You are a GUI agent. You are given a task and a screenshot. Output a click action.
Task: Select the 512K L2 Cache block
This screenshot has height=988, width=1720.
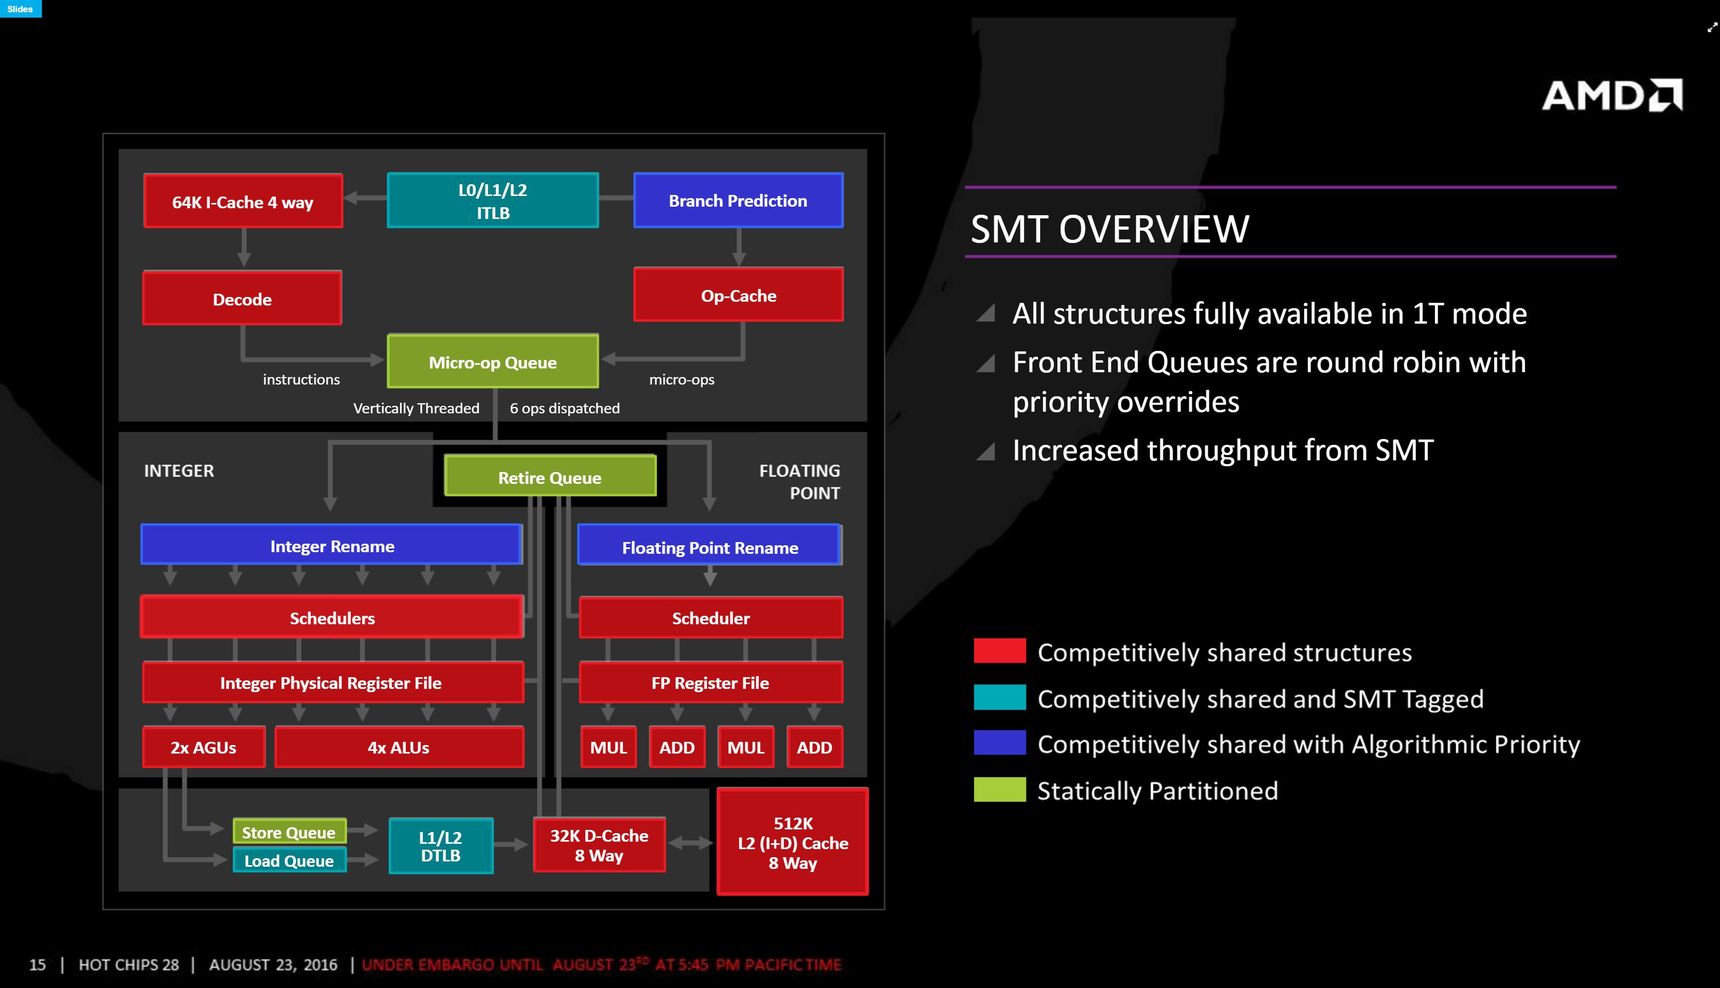click(793, 842)
